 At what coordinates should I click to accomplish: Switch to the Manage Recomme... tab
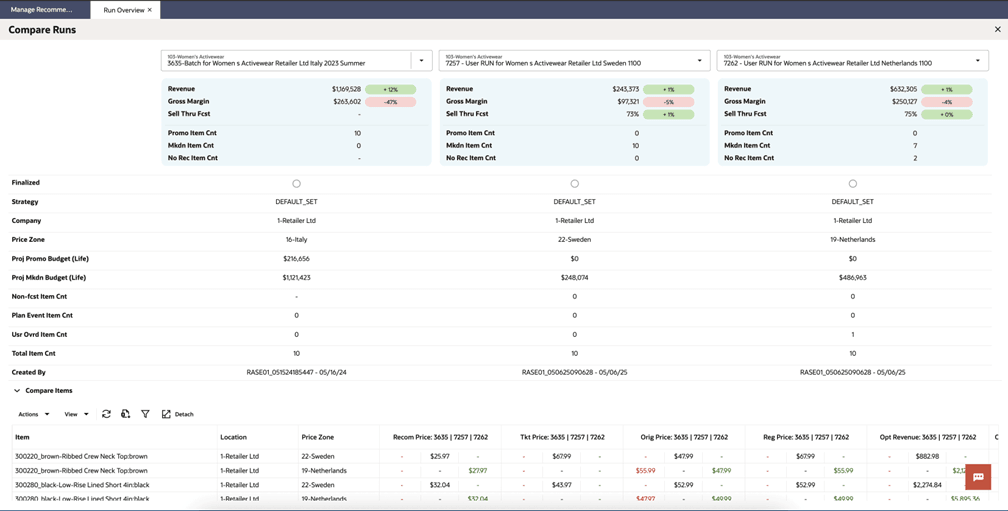tap(41, 10)
